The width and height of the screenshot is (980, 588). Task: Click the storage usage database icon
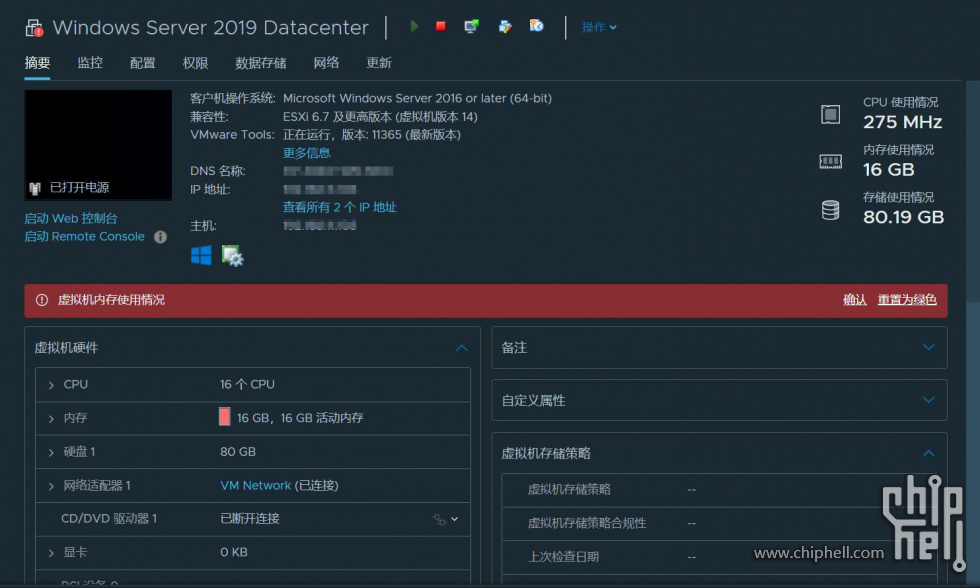830,210
